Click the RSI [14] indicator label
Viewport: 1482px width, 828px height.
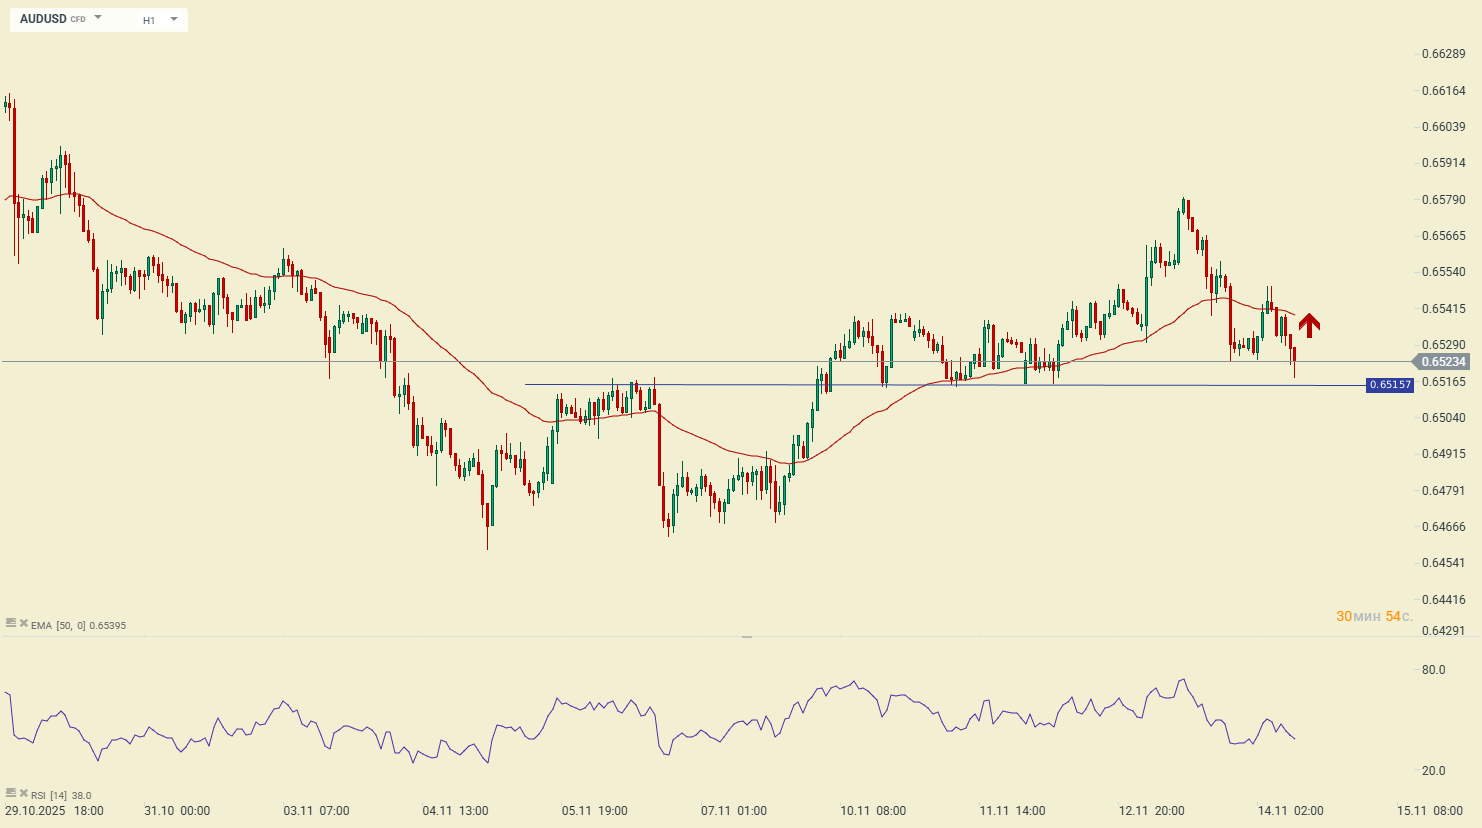tap(48, 796)
